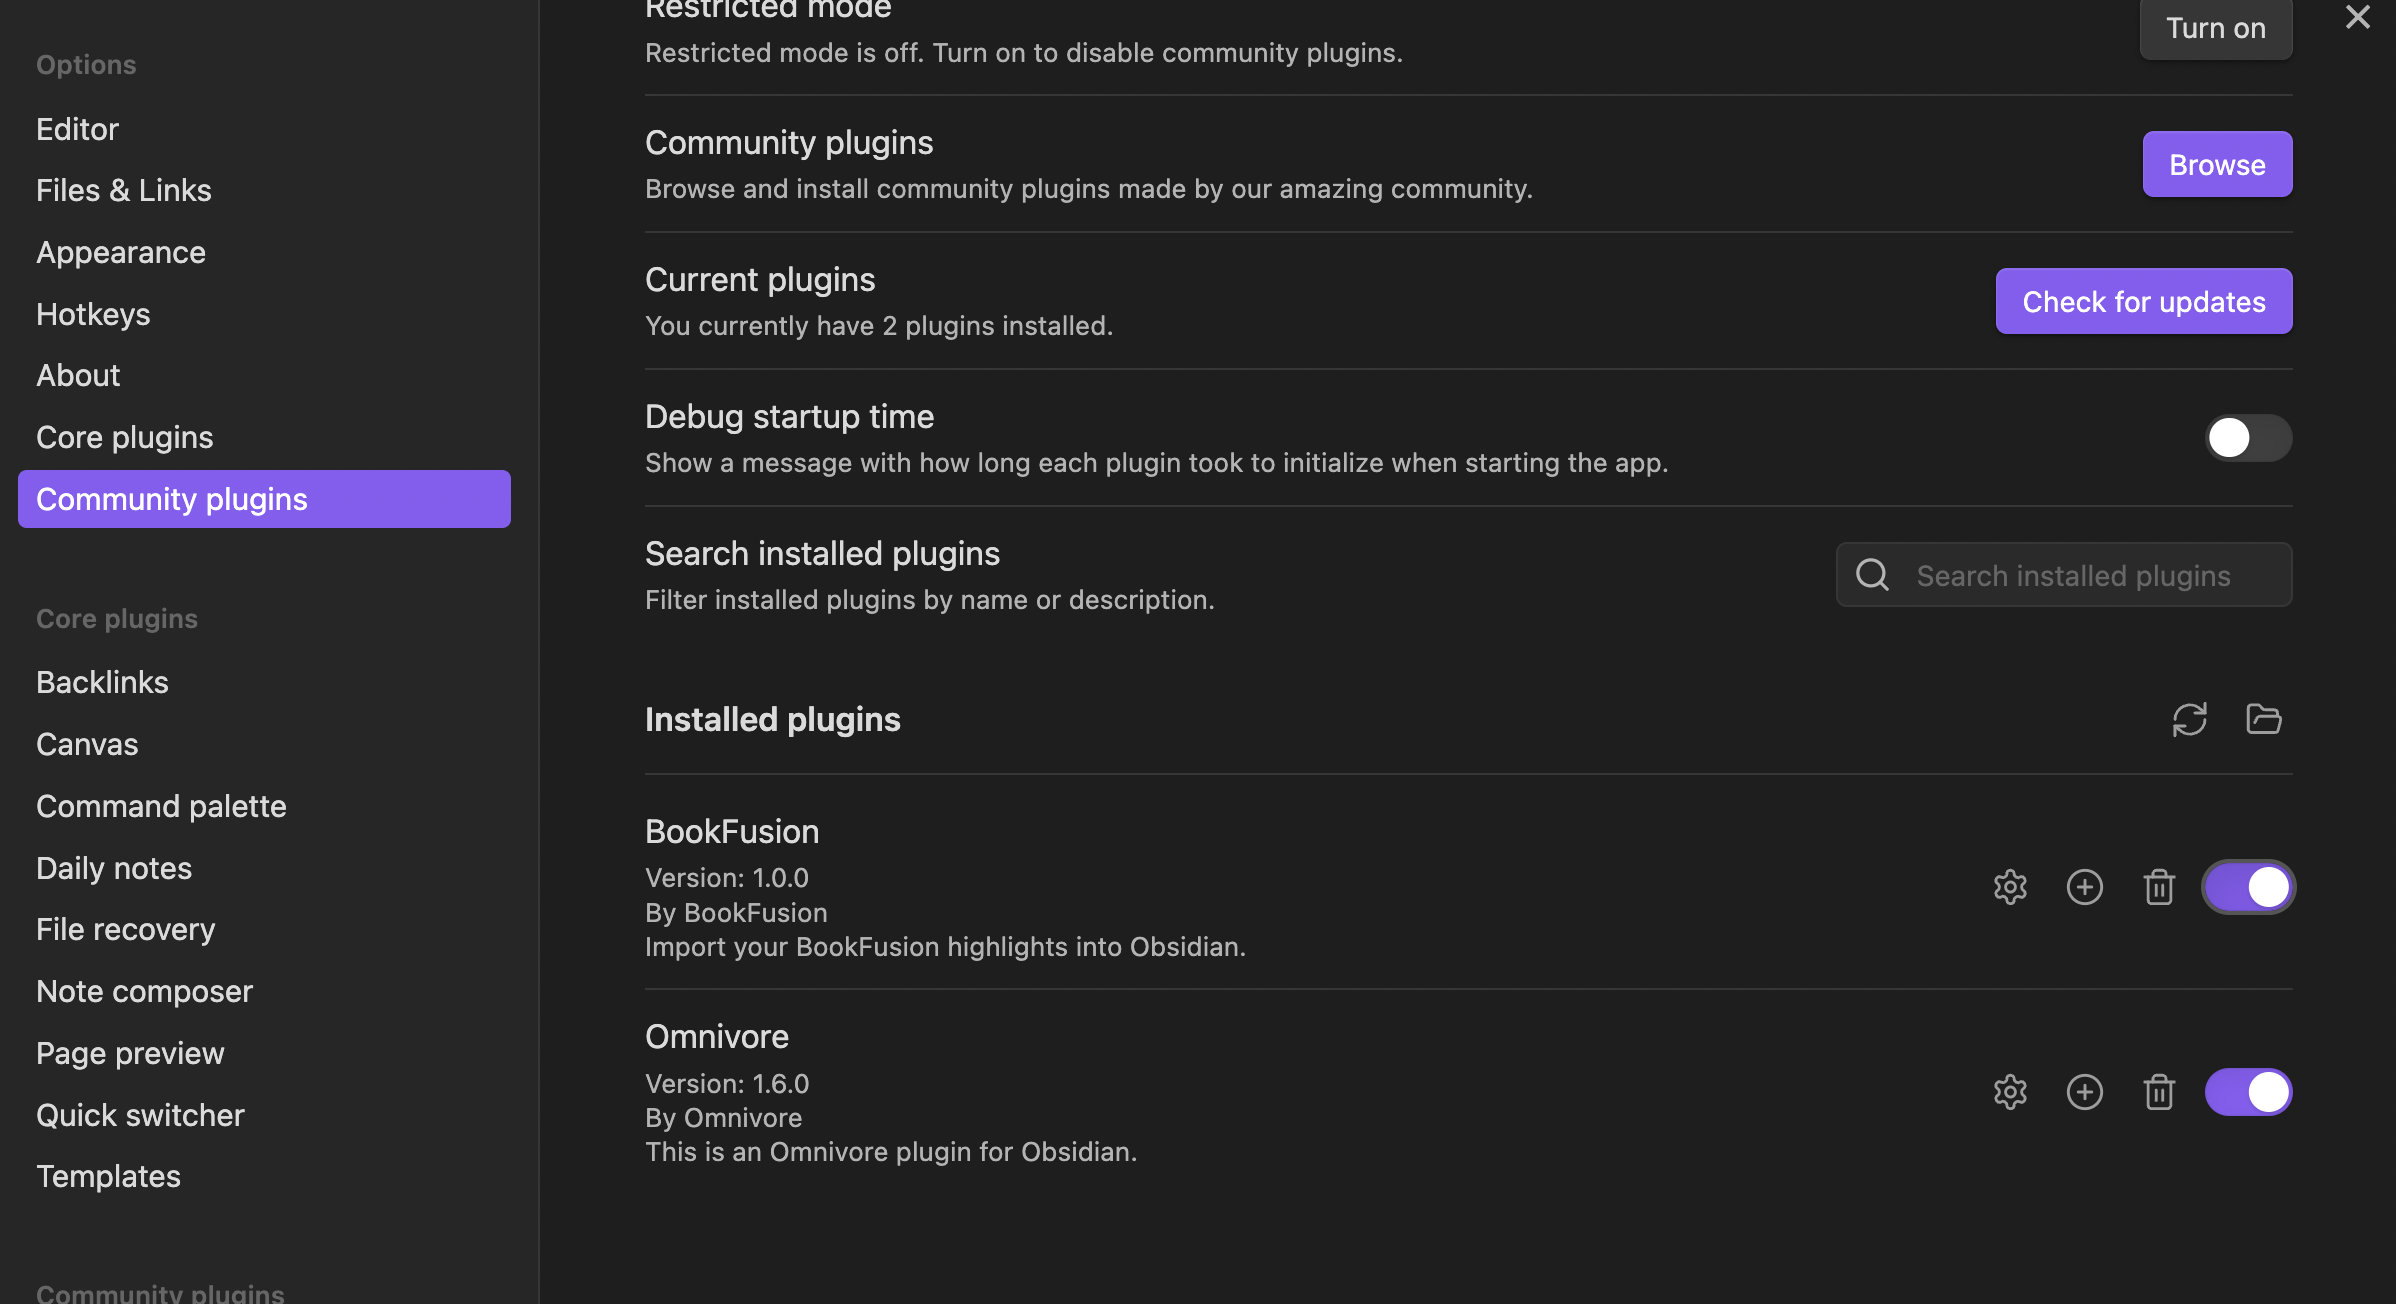This screenshot has width=2396, height=1304.
Task: Select Daily notes under Core plugins
Action: 113,868
